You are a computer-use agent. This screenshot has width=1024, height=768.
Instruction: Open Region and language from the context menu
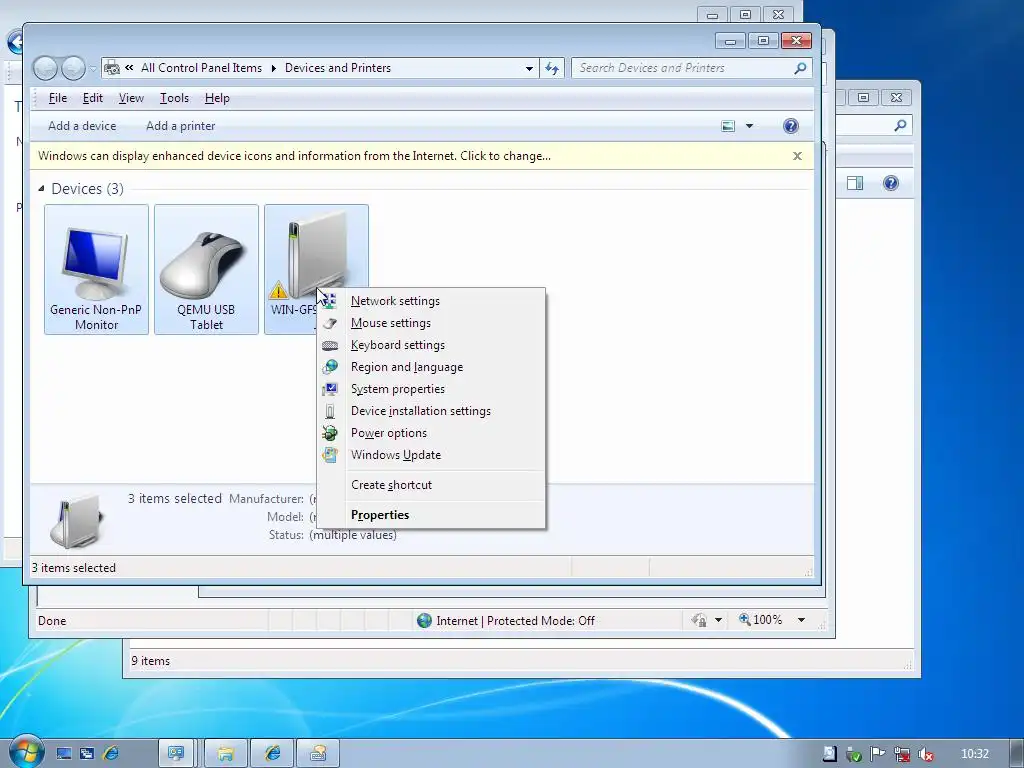(x=431, y=367)
